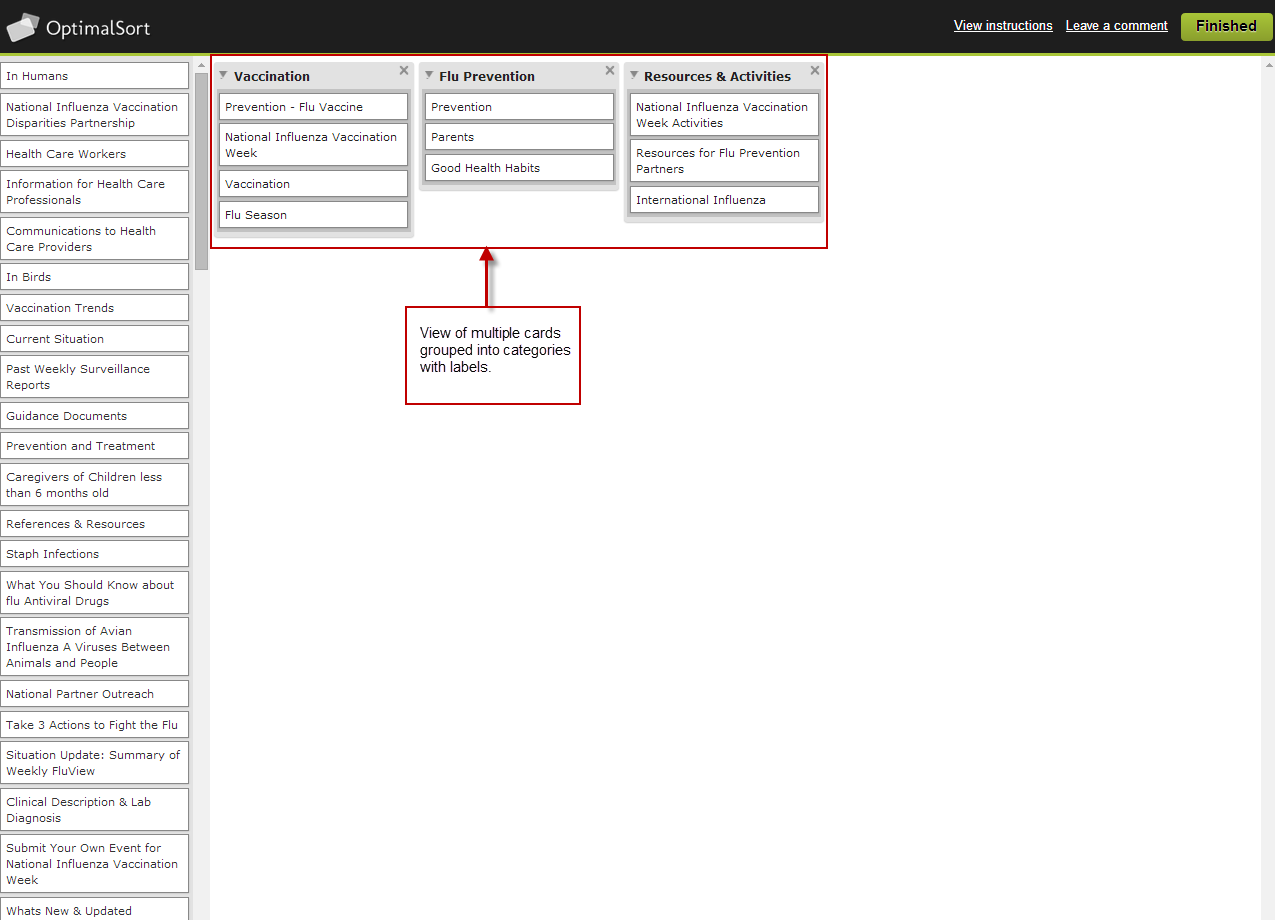Close the Resources & Activities category
This screenshot has height=920, width=1275.
(815, 70)
